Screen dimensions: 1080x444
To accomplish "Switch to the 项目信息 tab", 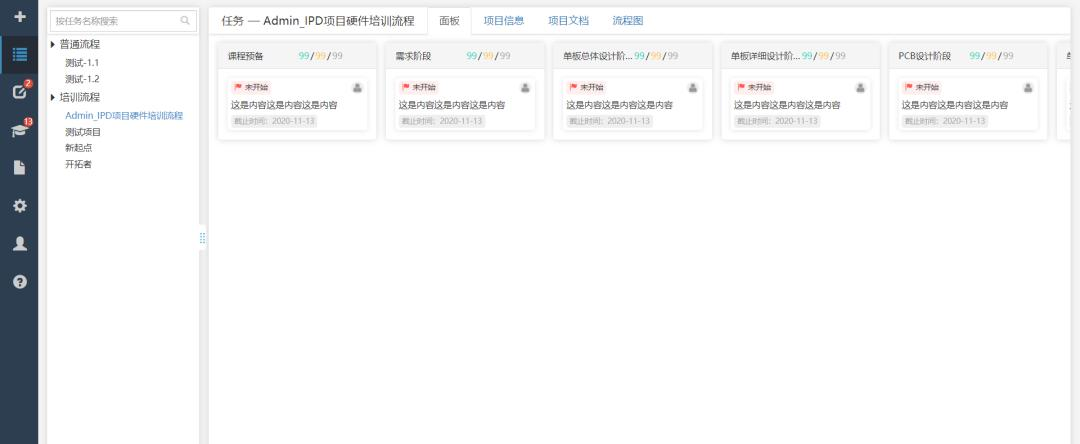I will click(503, 21).
